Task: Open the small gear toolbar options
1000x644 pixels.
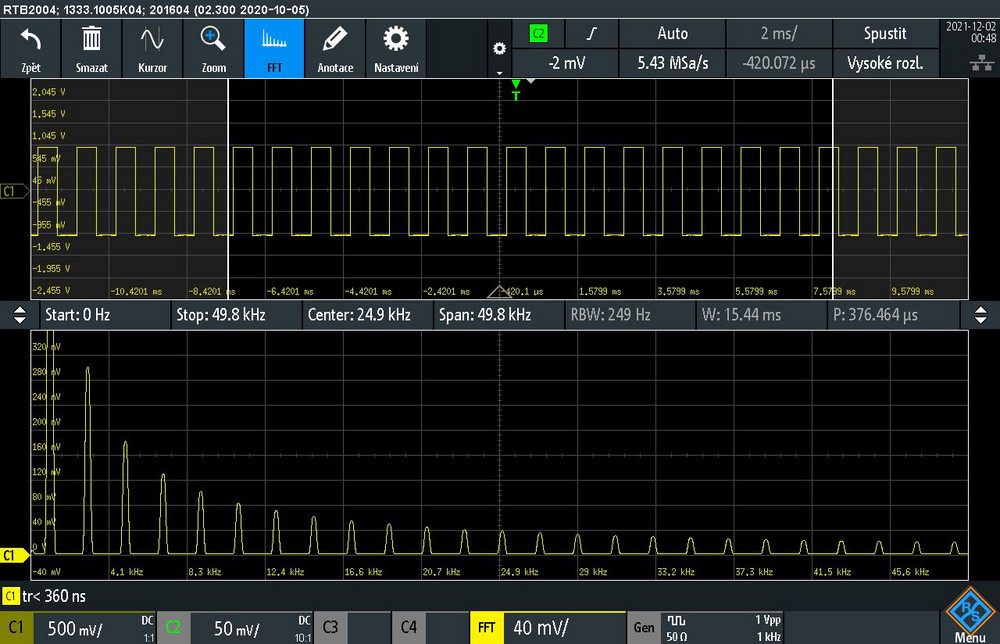Action: click(x=499, y=49)
